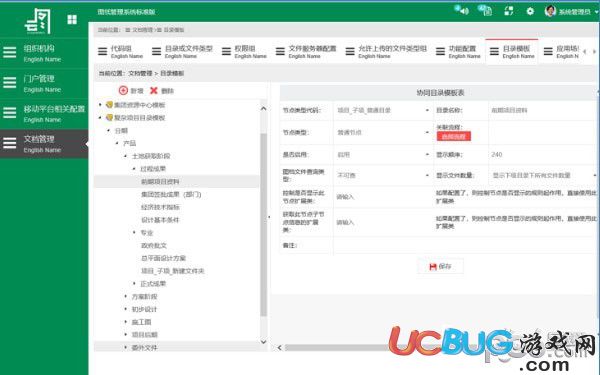Click the company logo in the header

(38, 21)
